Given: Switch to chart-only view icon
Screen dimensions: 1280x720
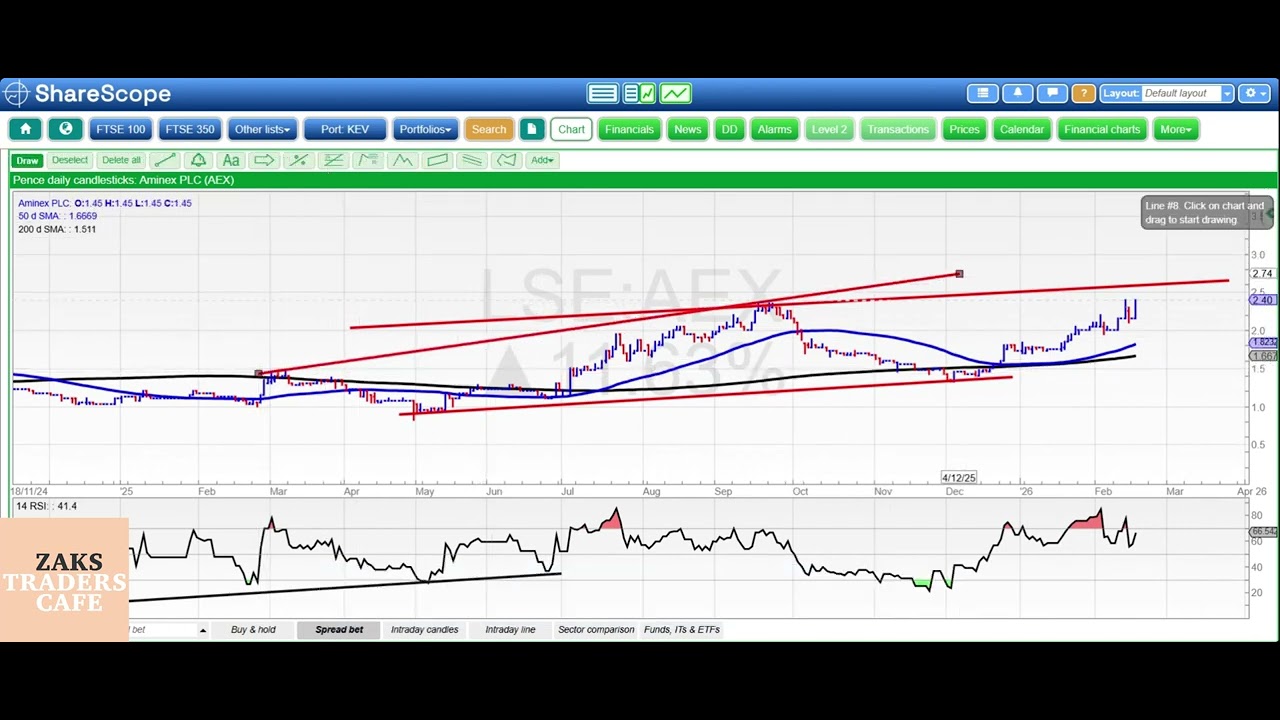Looking at the screenshot, I should (675, 94).
